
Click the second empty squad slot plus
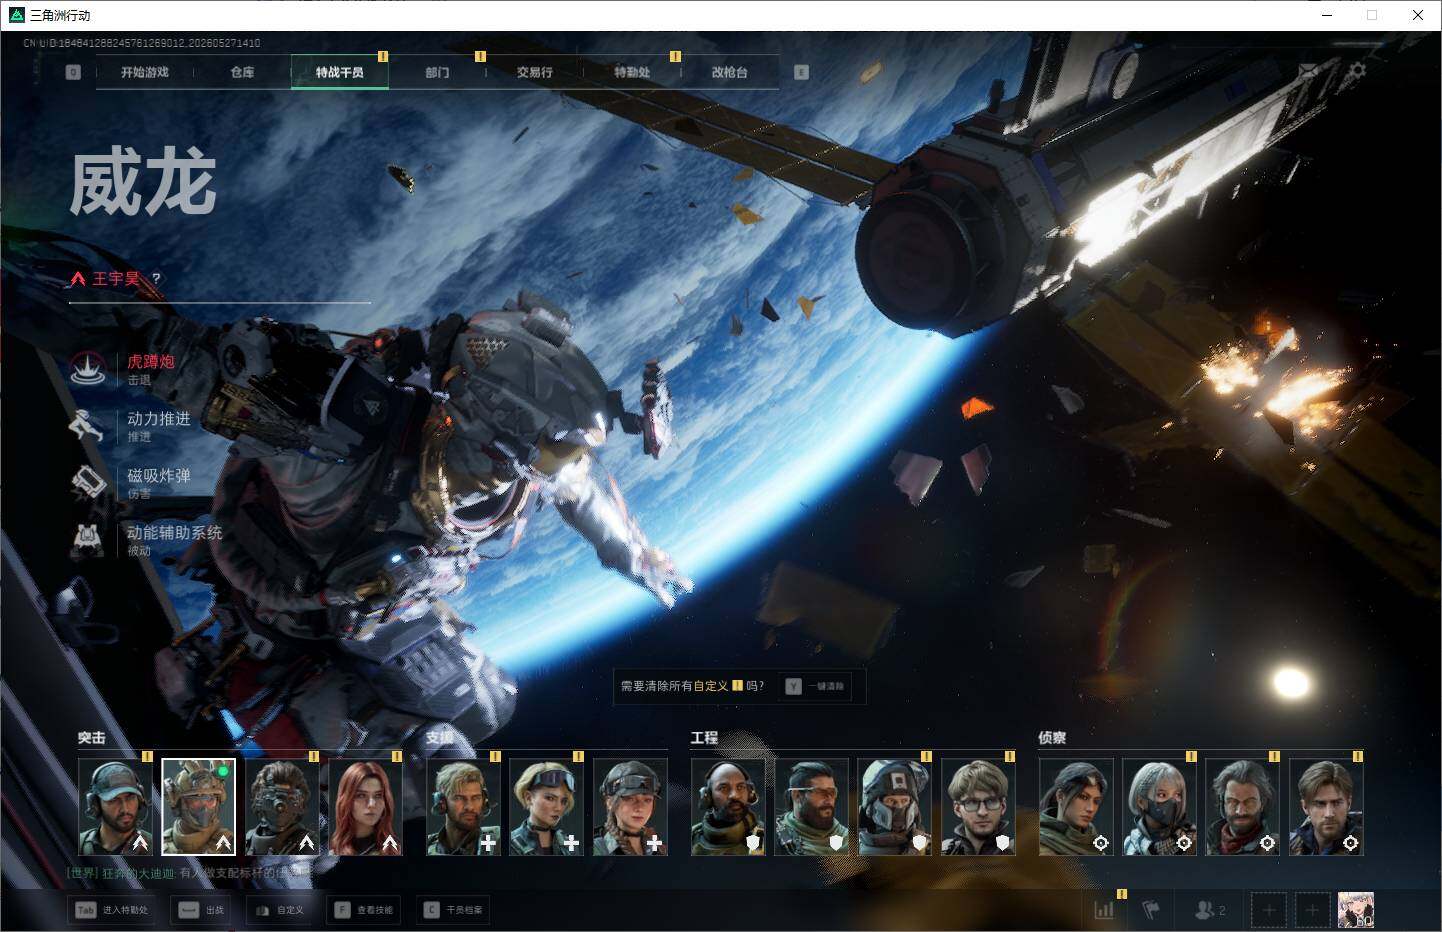point(1313,910)
